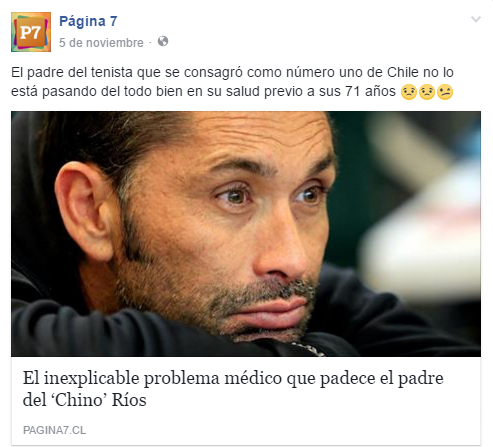Expand the post options chevron
493x447 pixels.
(x=476, y=19)
